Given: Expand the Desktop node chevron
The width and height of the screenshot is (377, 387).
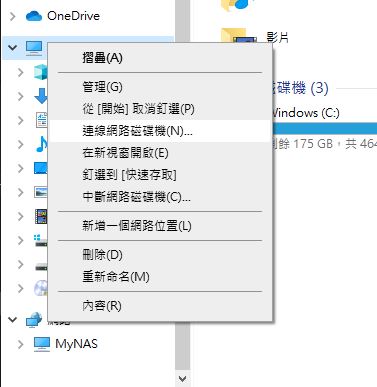Looking at the screenshot, I should pos(21,168).
